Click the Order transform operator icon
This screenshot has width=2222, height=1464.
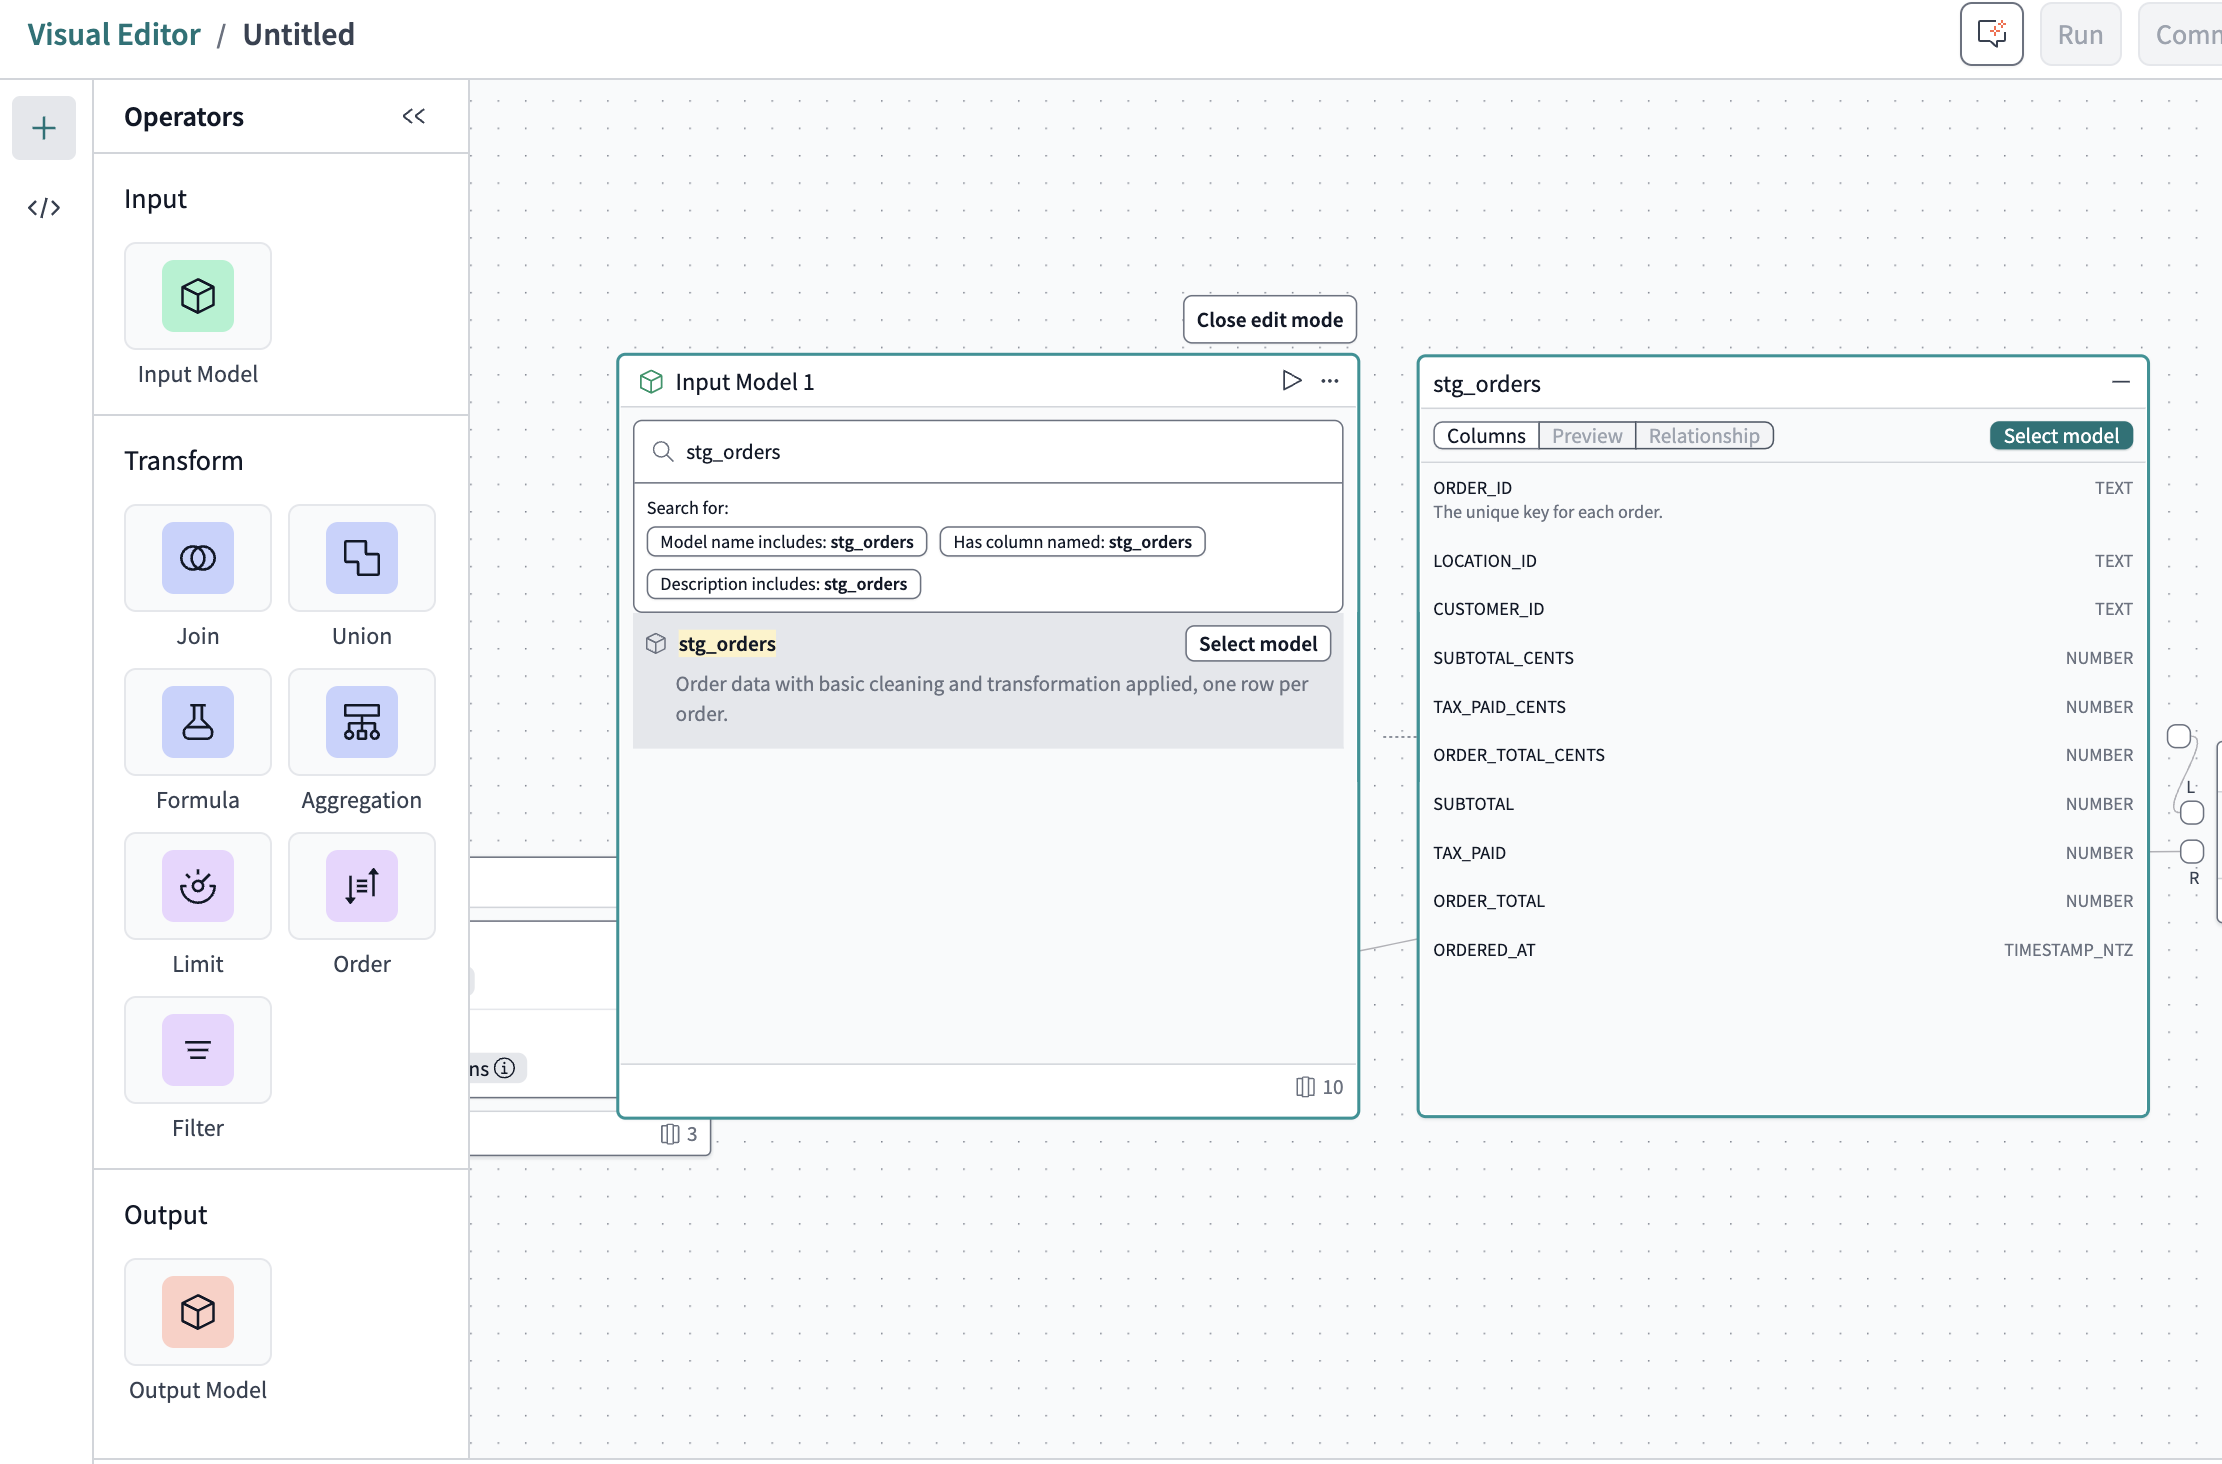point(361,886)
